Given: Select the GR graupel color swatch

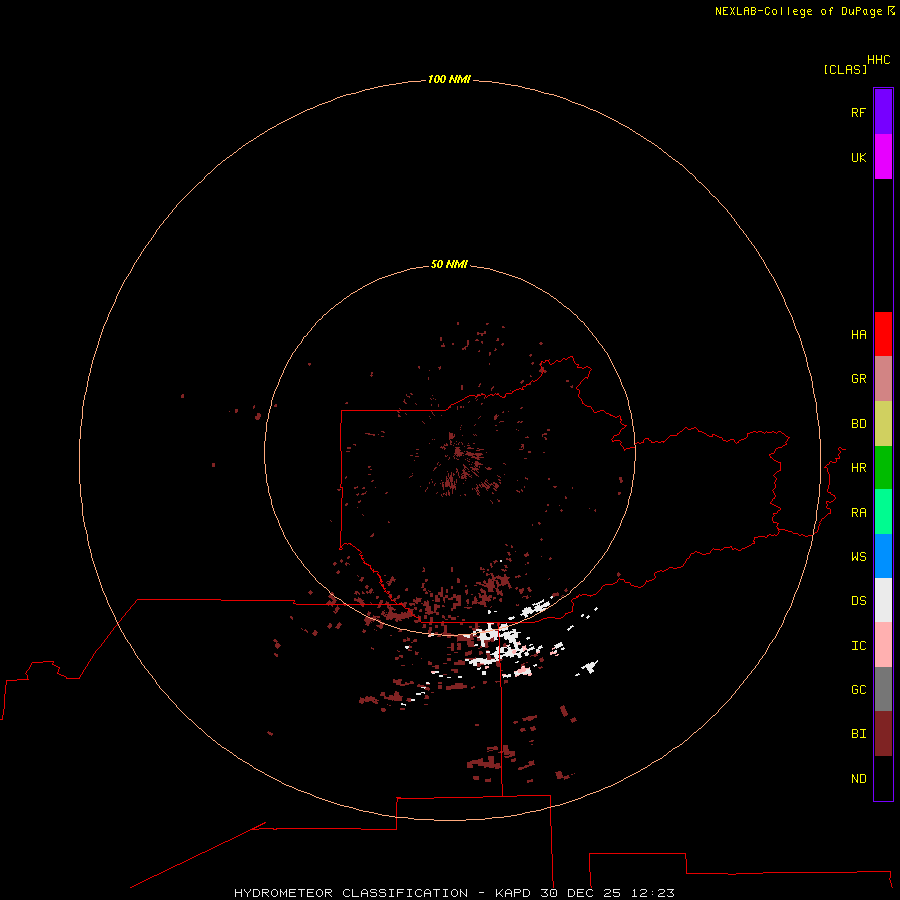Looking at the screenshot, I should [x=883, y=379].
